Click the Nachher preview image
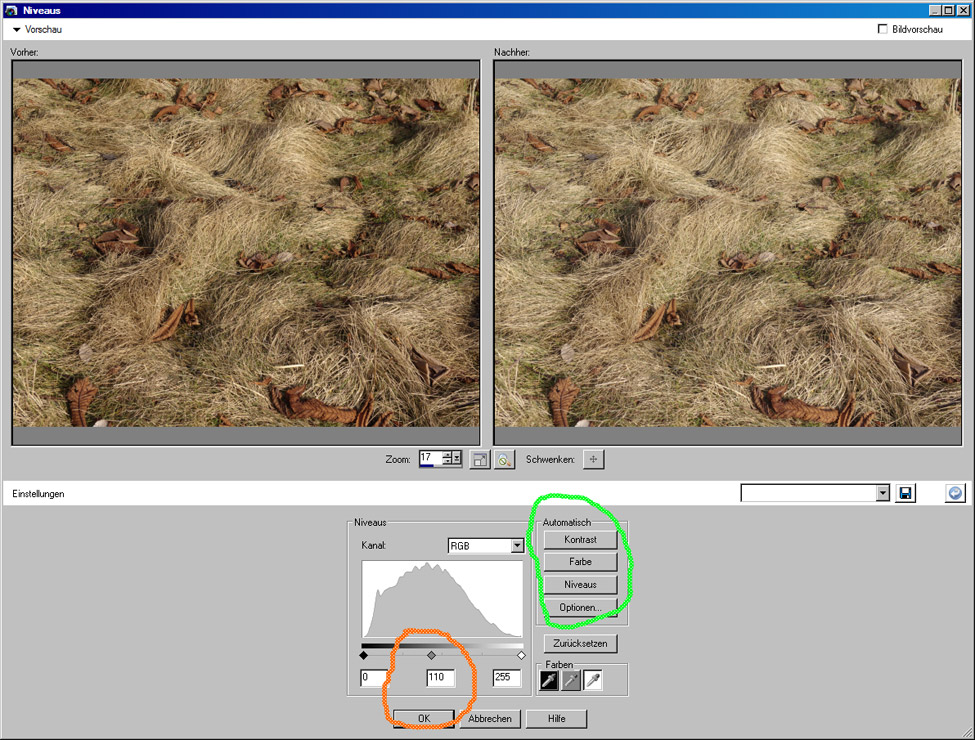 [728, 252]
